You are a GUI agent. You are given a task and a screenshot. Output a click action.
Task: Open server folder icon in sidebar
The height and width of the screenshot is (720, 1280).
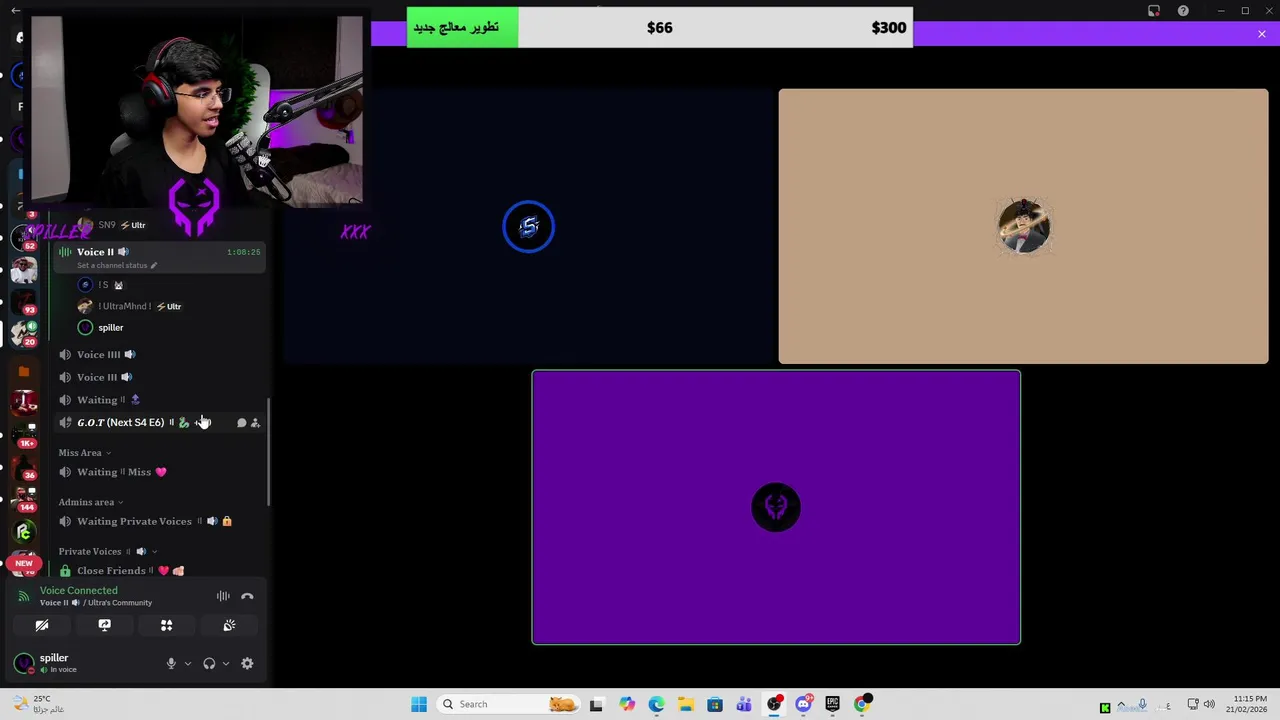click(24, 372)
